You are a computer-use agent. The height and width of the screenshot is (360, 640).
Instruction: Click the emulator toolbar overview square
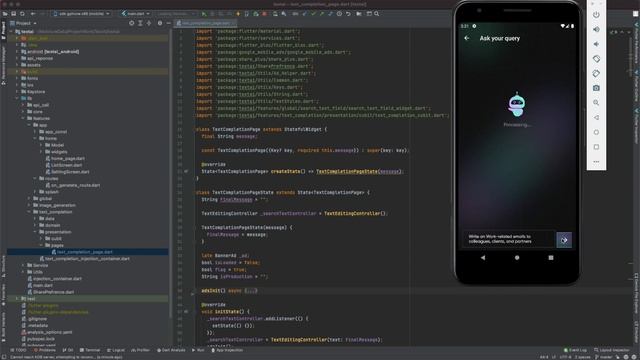coord(596,147)
